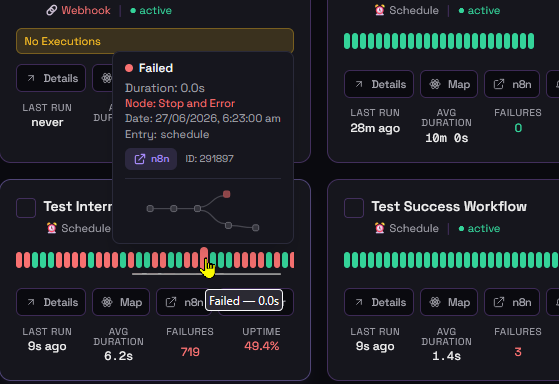This screenshot has height=384, width=559.
Task: Click the active status beside Webhook
Action: point(151,11)
